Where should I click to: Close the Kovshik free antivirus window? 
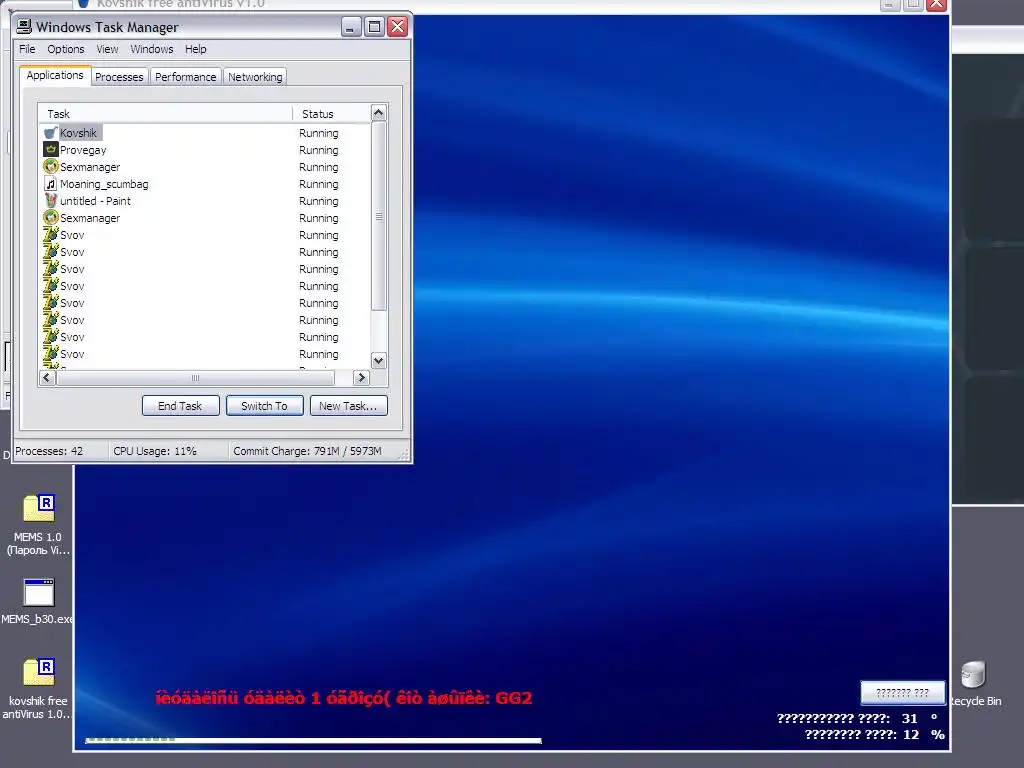pyautogui.click(x=936, y=4)
